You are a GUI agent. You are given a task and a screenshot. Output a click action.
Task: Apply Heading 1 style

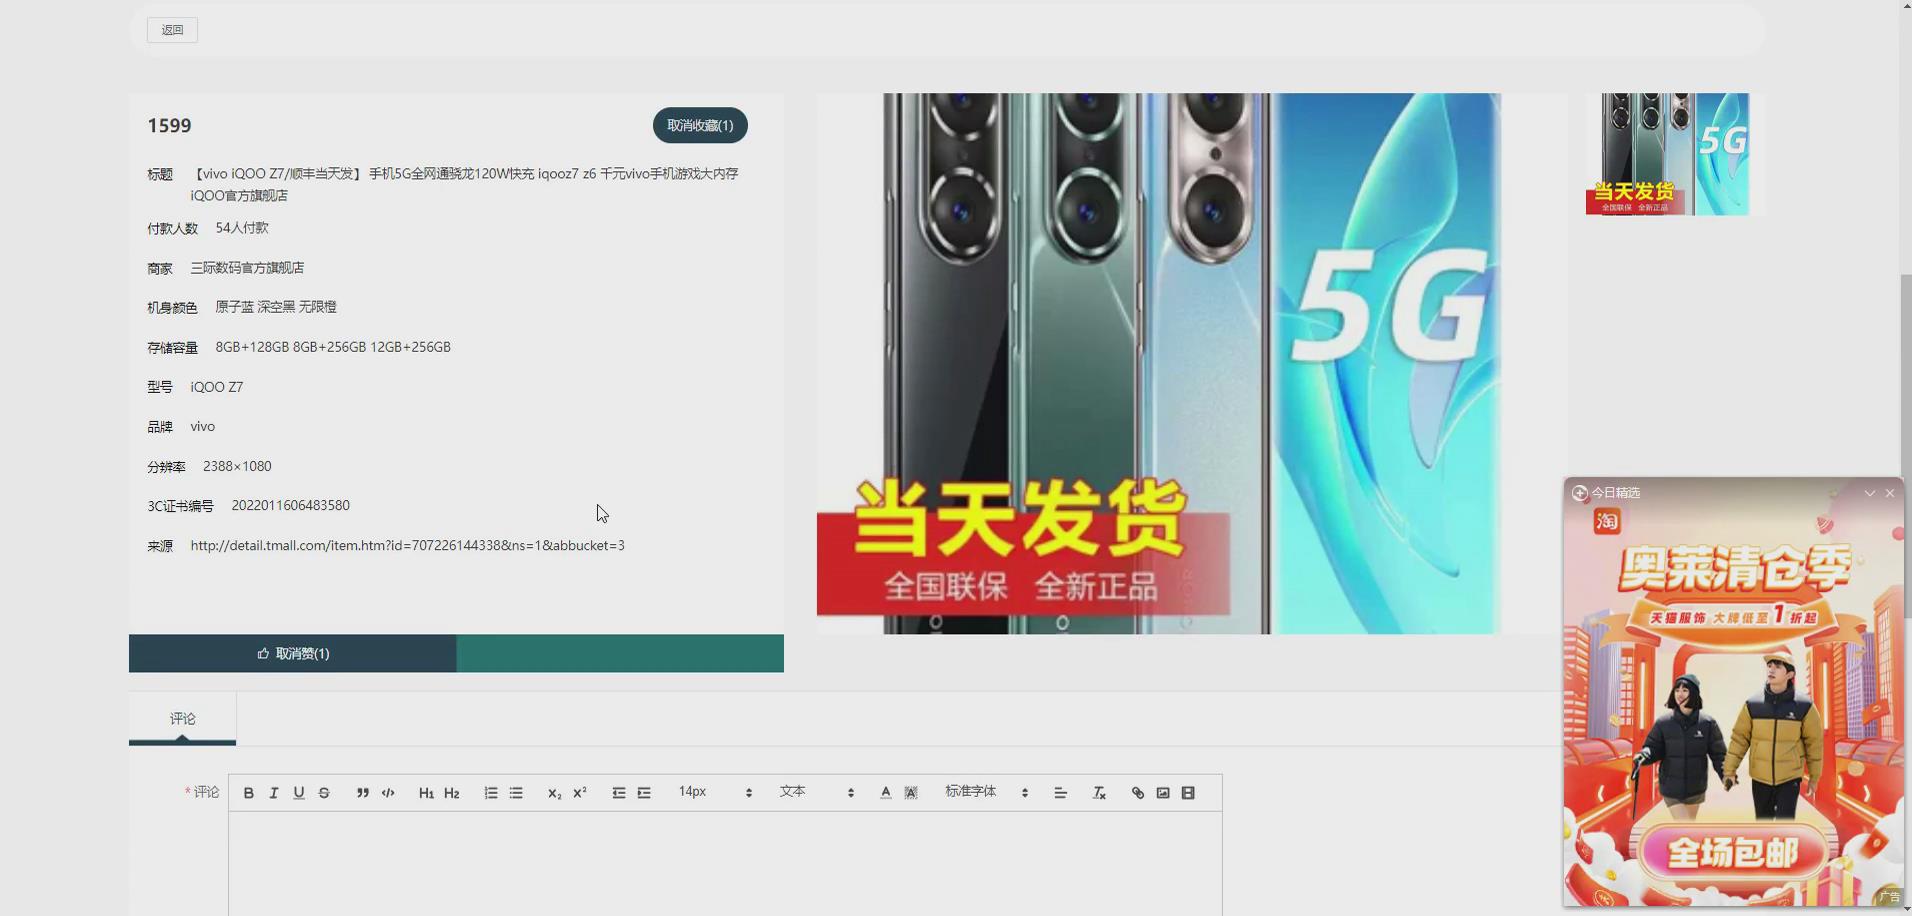[x=426, y=793]
